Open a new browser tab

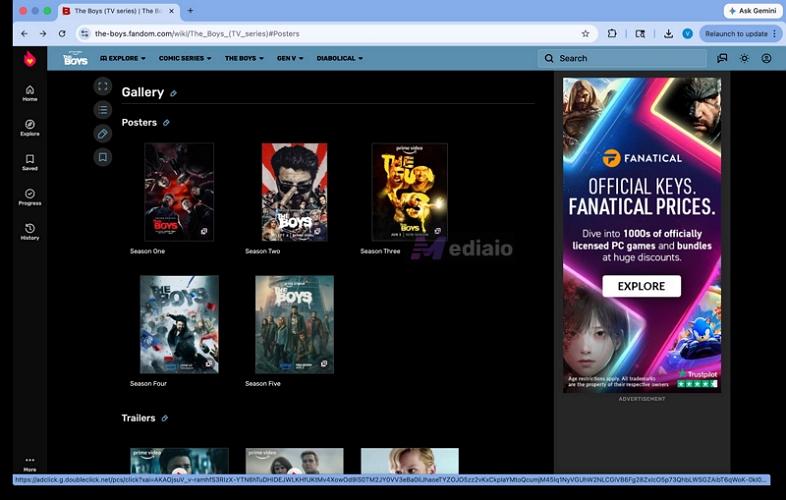(190, 11)
